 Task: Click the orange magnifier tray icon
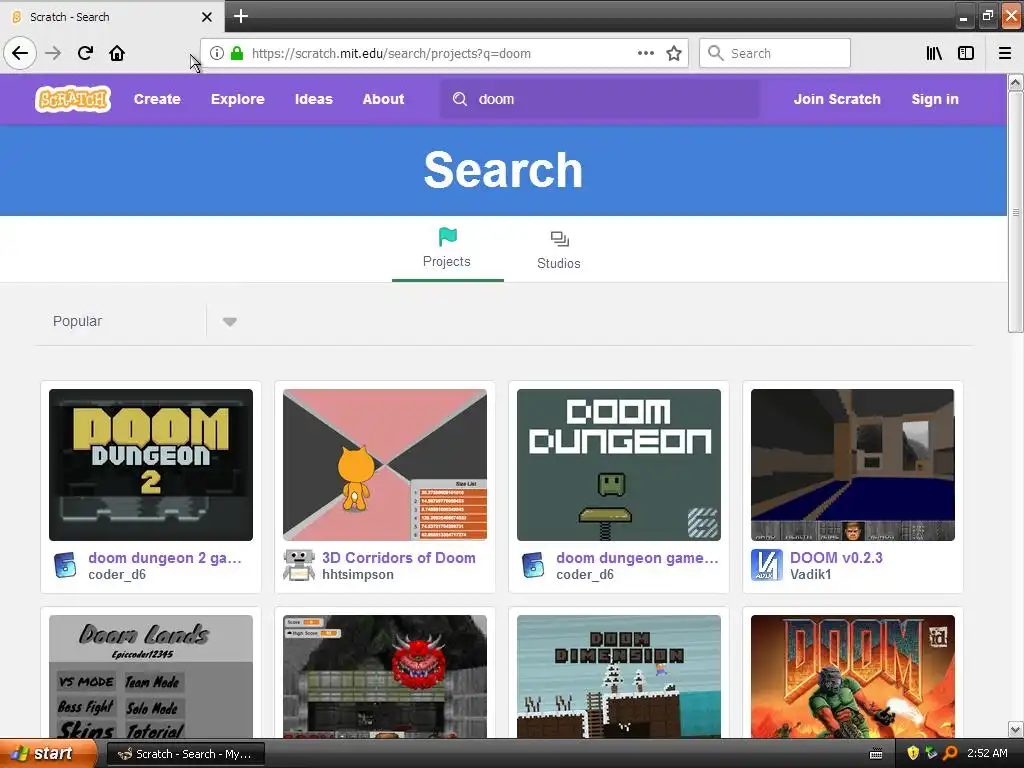(950, 753)
